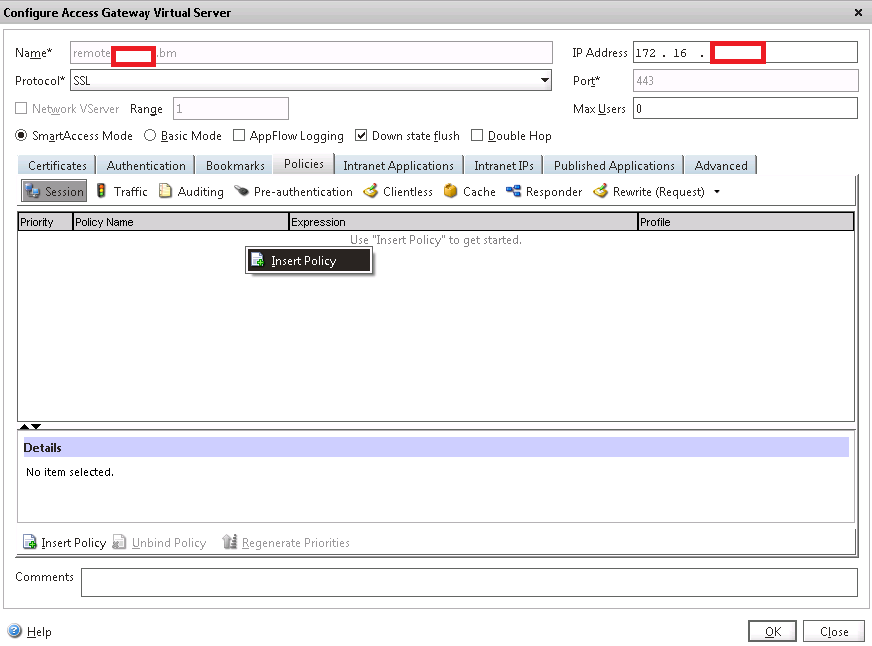Click the Responder policy icon
Screen dimensions: 872x646
[513, 191]
